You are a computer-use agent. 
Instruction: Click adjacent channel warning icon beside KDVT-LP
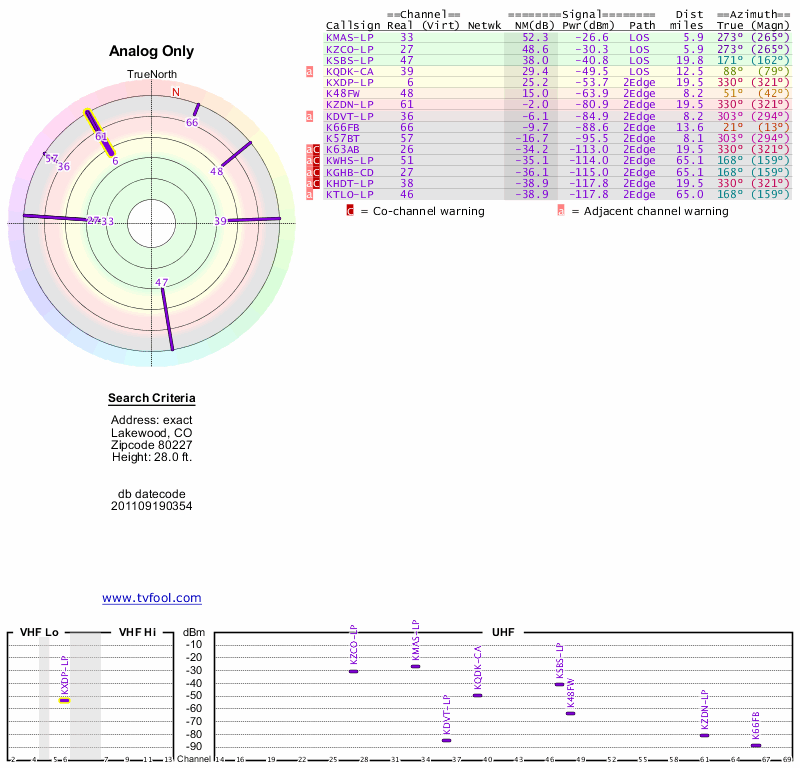point(310,116)
